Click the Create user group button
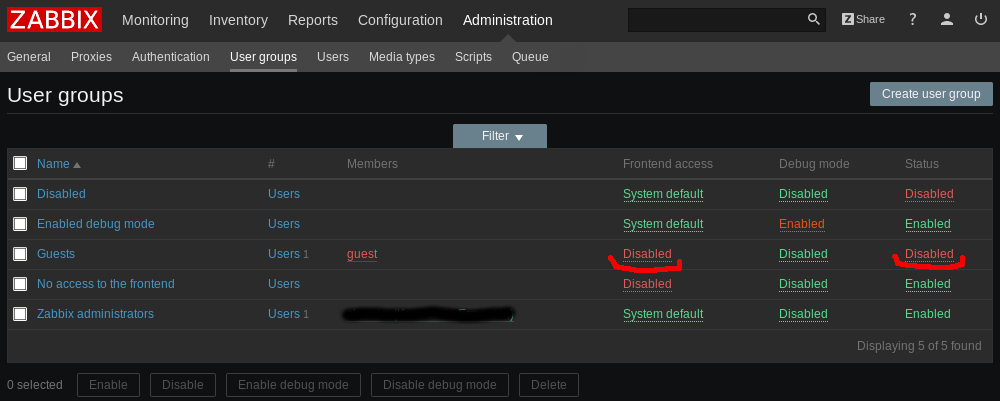Image resolution: width=1000 pixels, height=401 pixels. [x=930, y=94]
